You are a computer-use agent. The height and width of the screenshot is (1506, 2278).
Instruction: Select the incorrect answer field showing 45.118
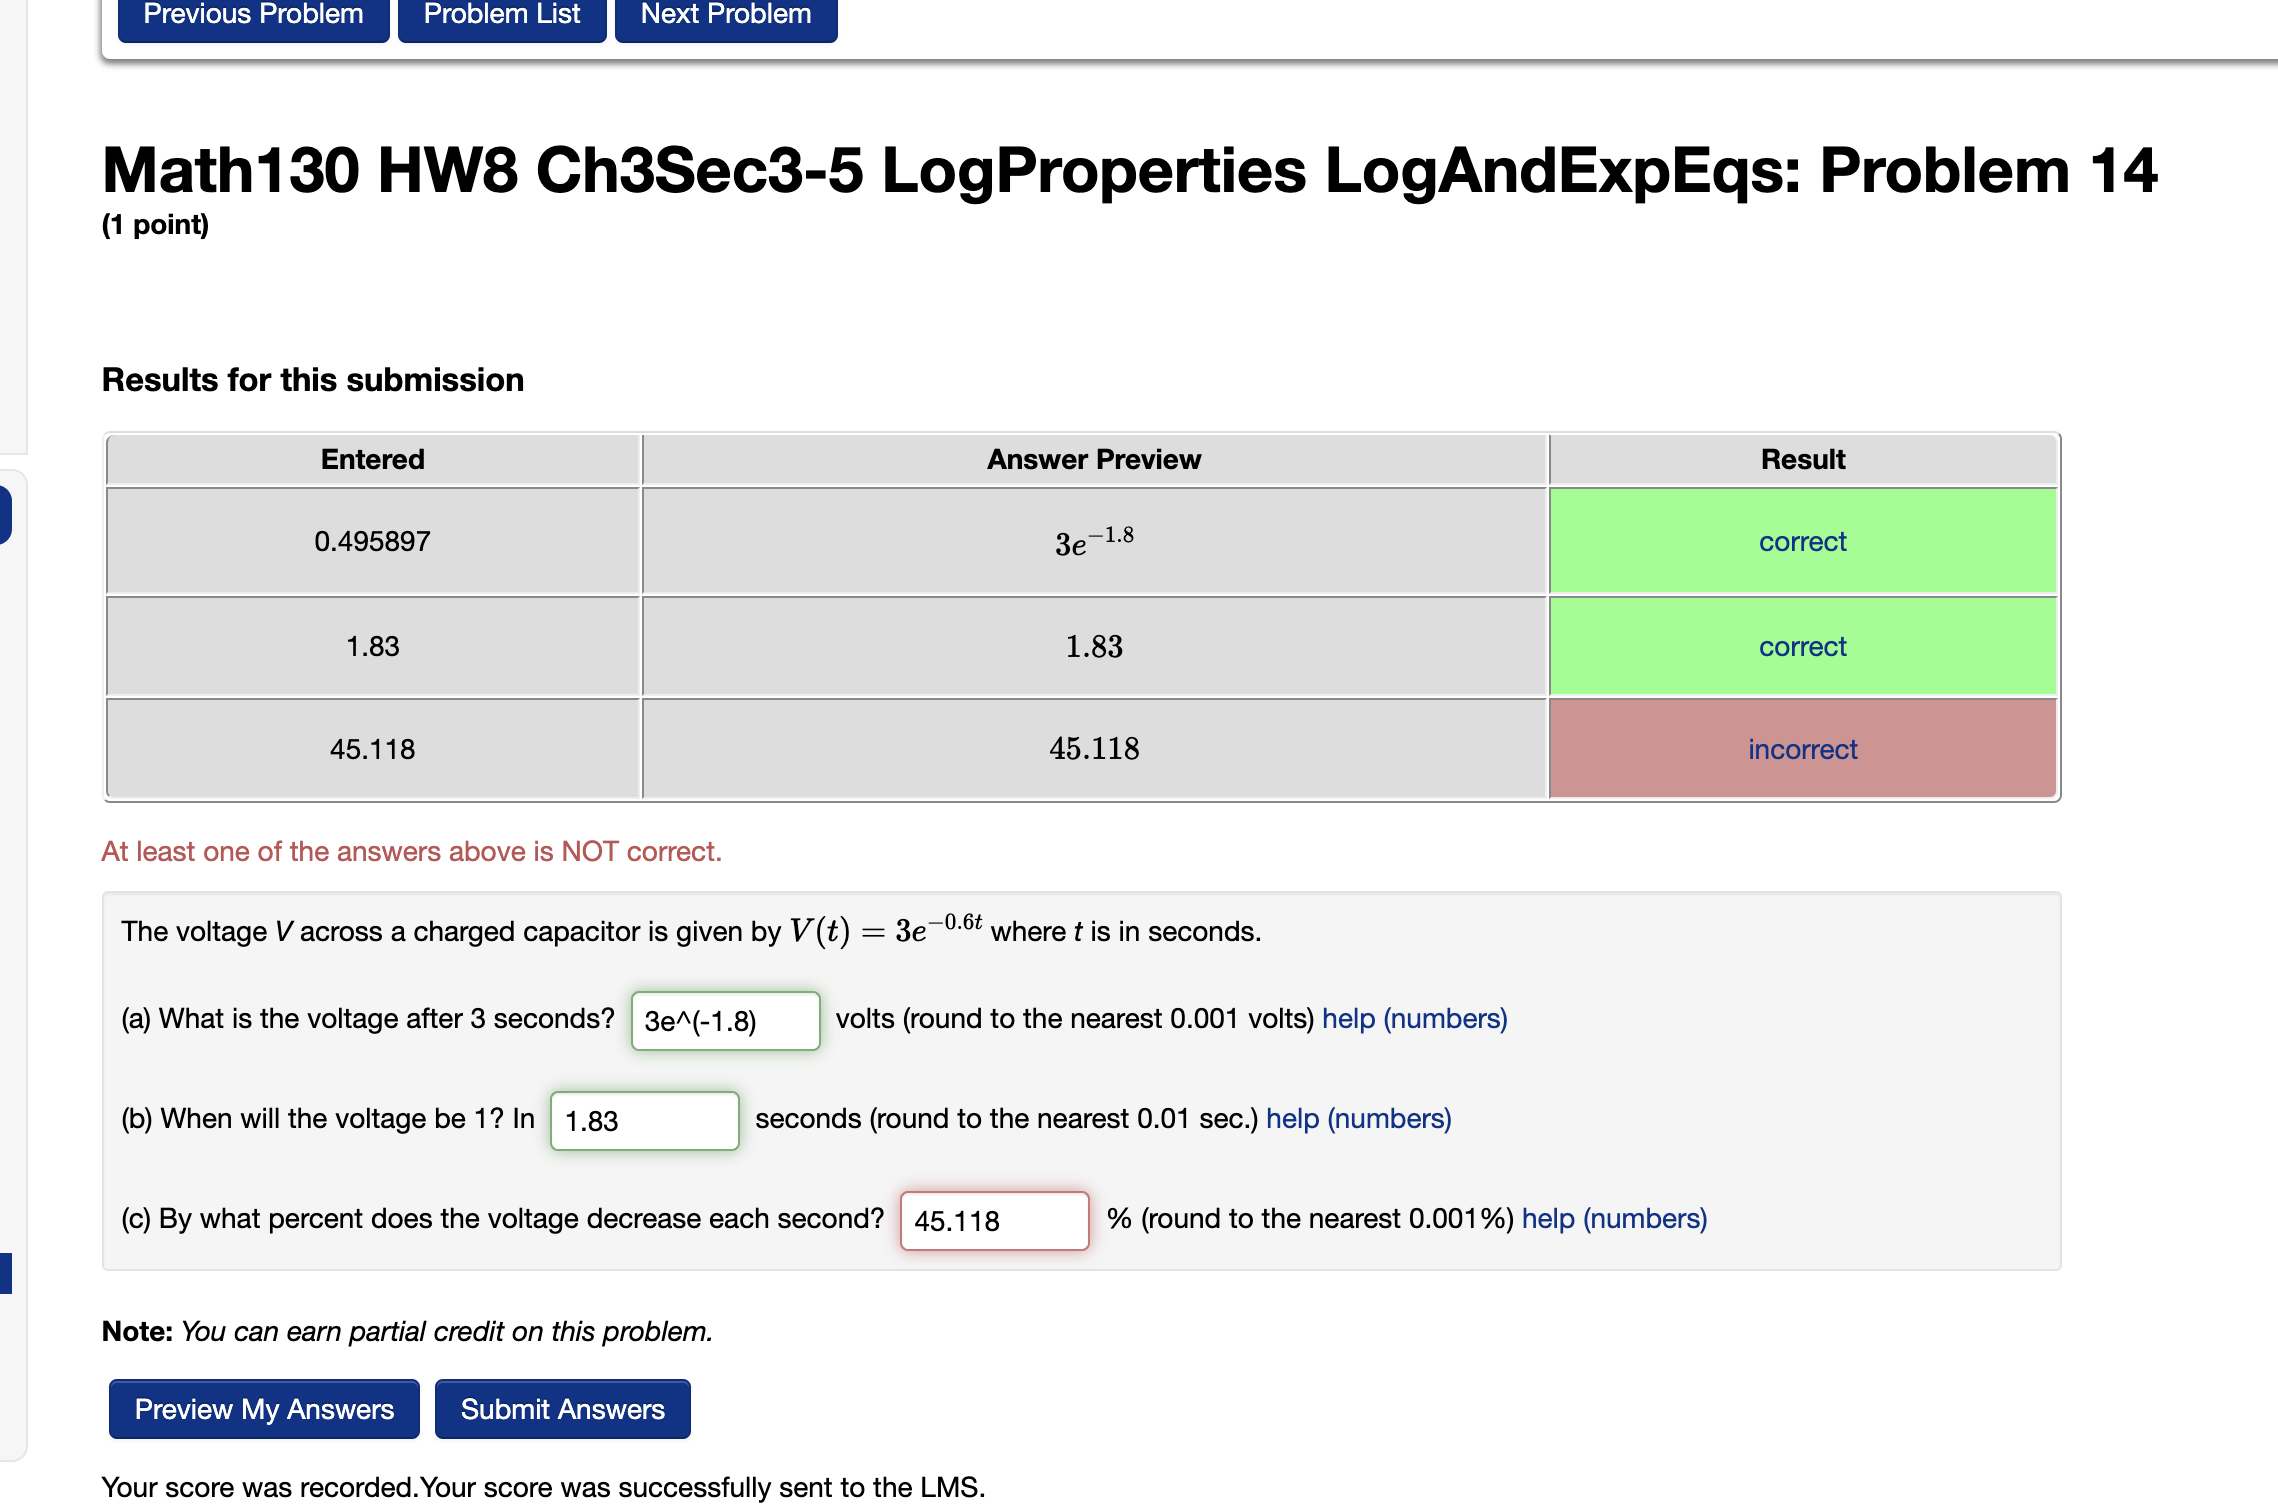993,1220
